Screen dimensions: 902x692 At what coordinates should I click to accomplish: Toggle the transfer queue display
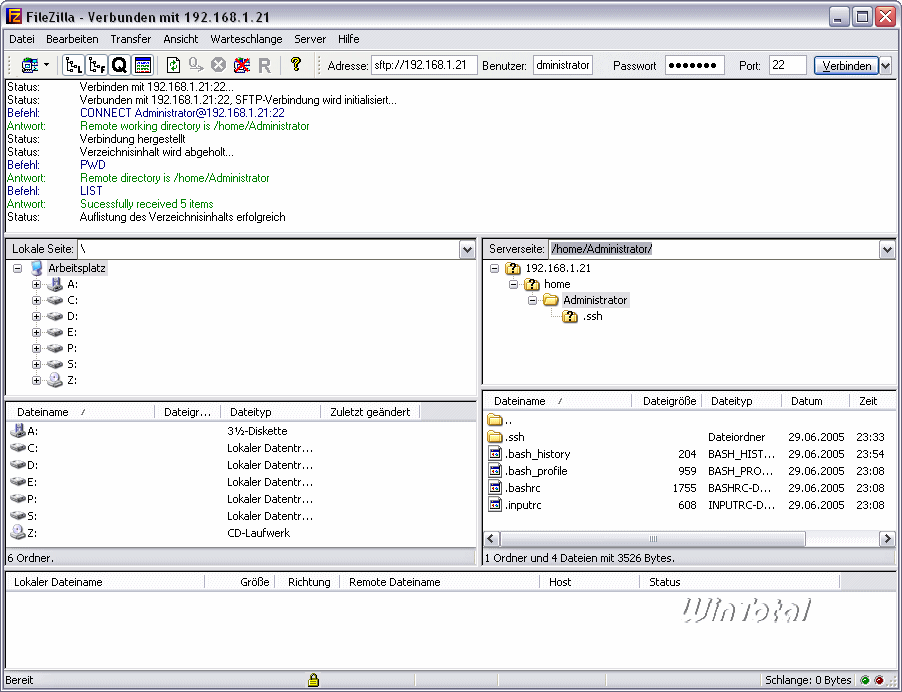coord(120,65)
